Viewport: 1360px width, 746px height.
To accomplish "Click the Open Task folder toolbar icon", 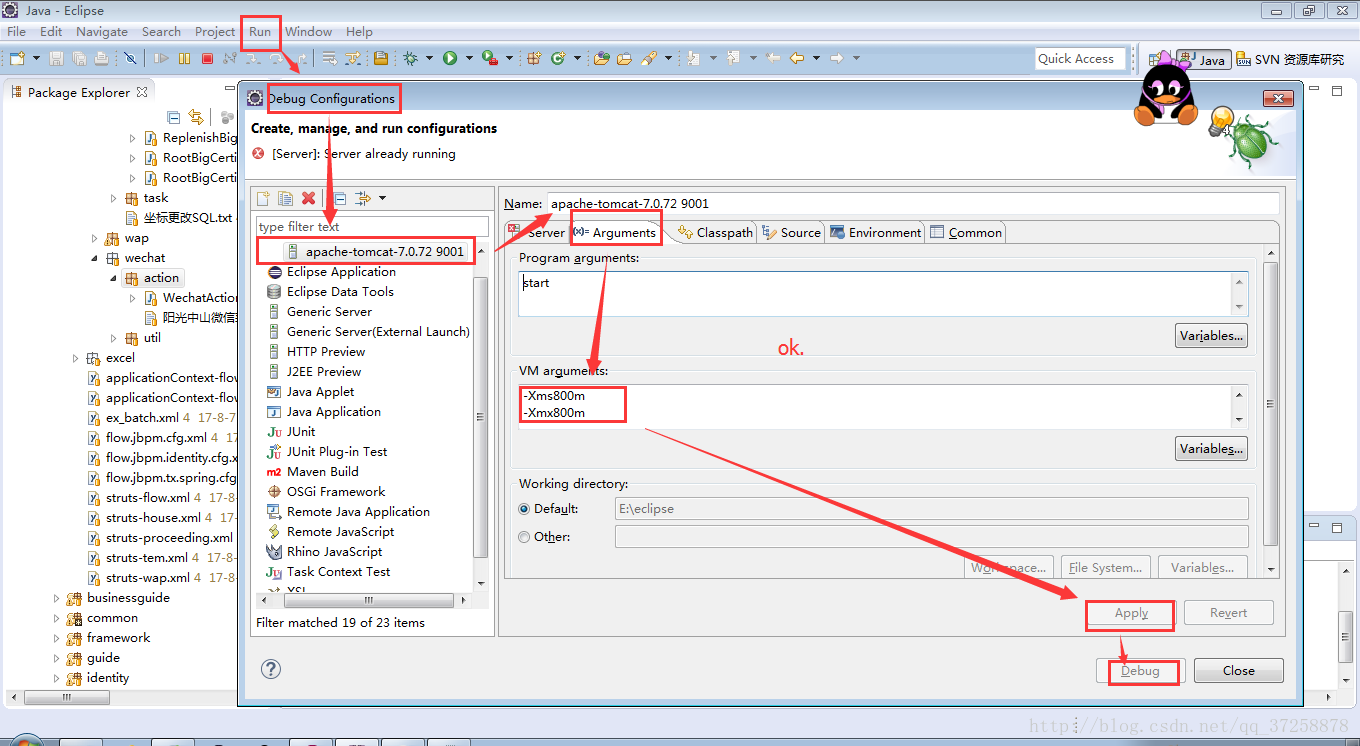I will pyautogui.click(x=624, y=59).
